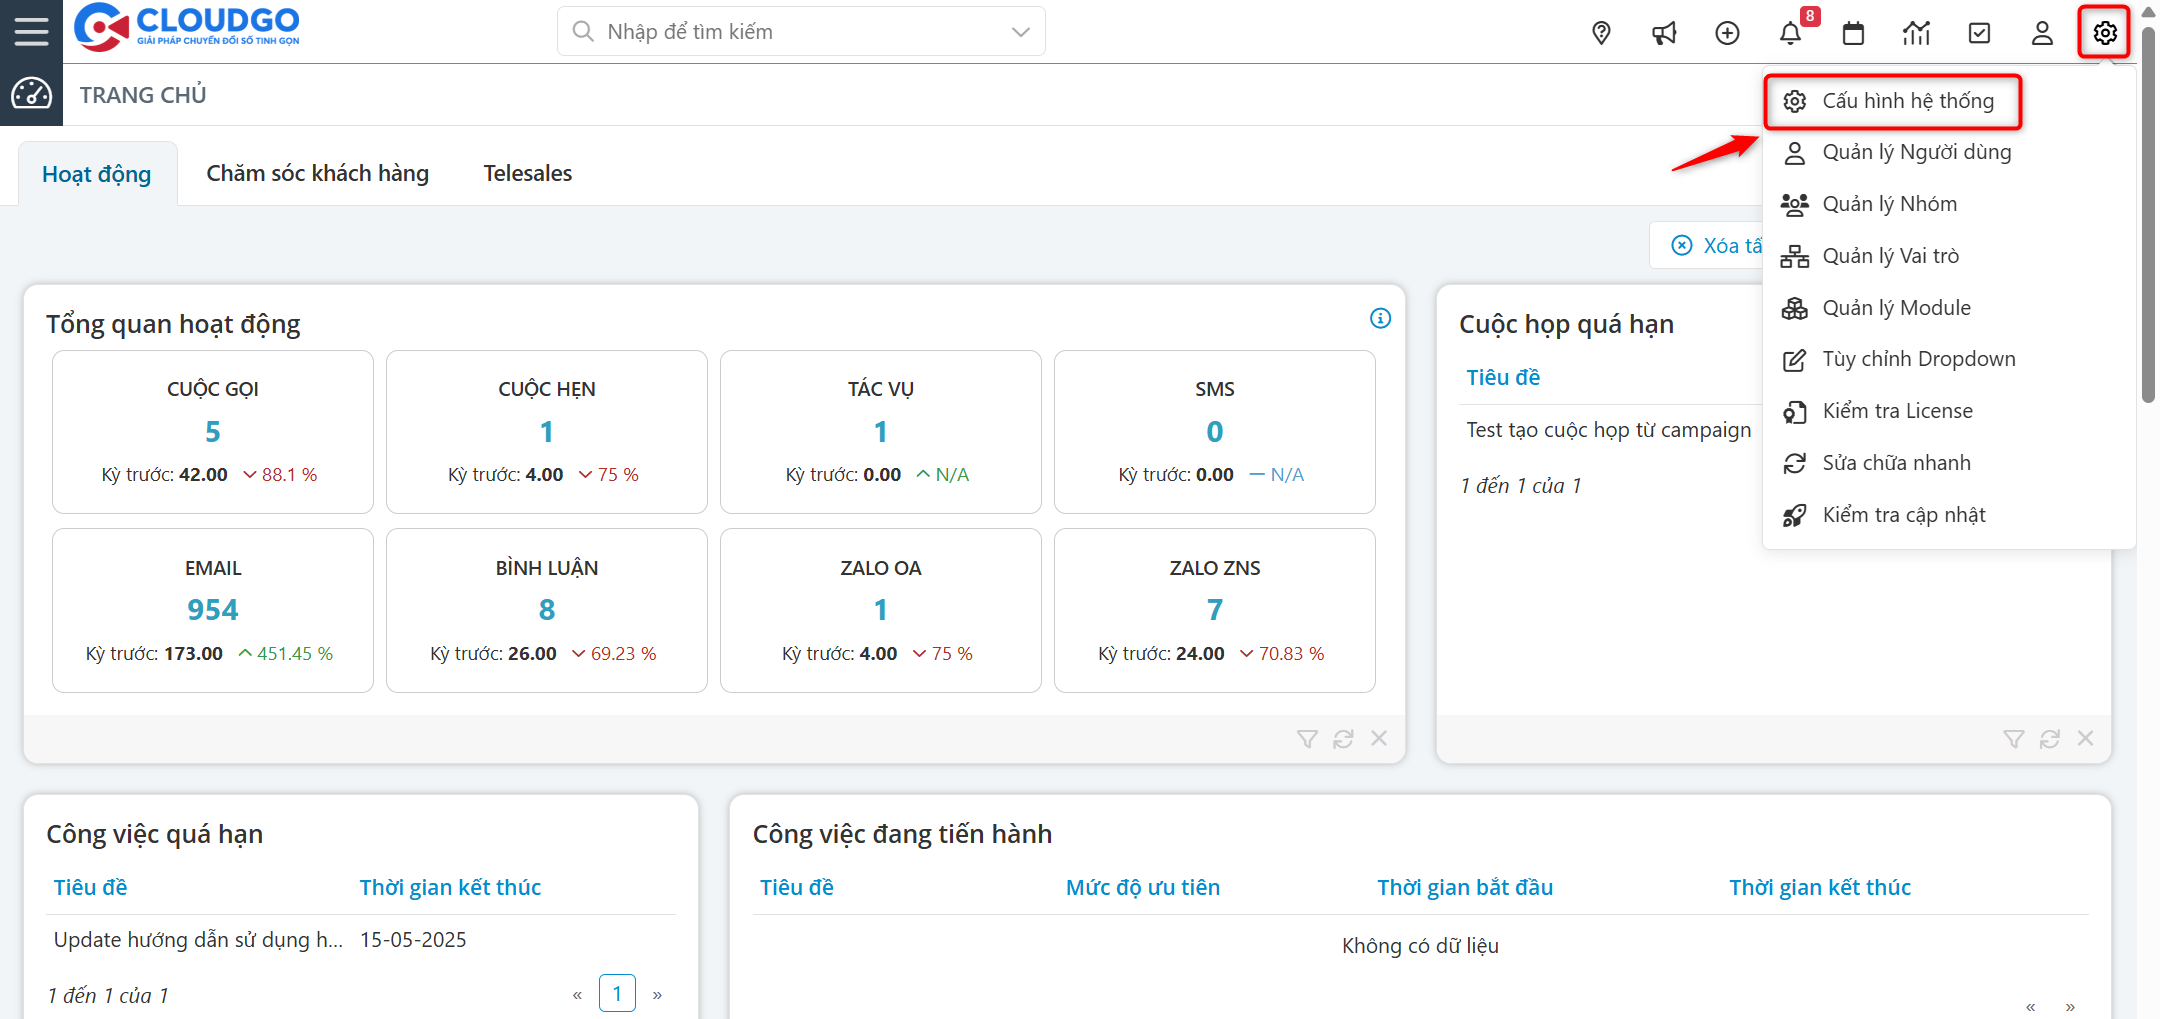Switch to Chăm sóc khách hàng tab
Image resolution: width=2160 pixels, height=1019 pixels.
[x=317, y=173]
